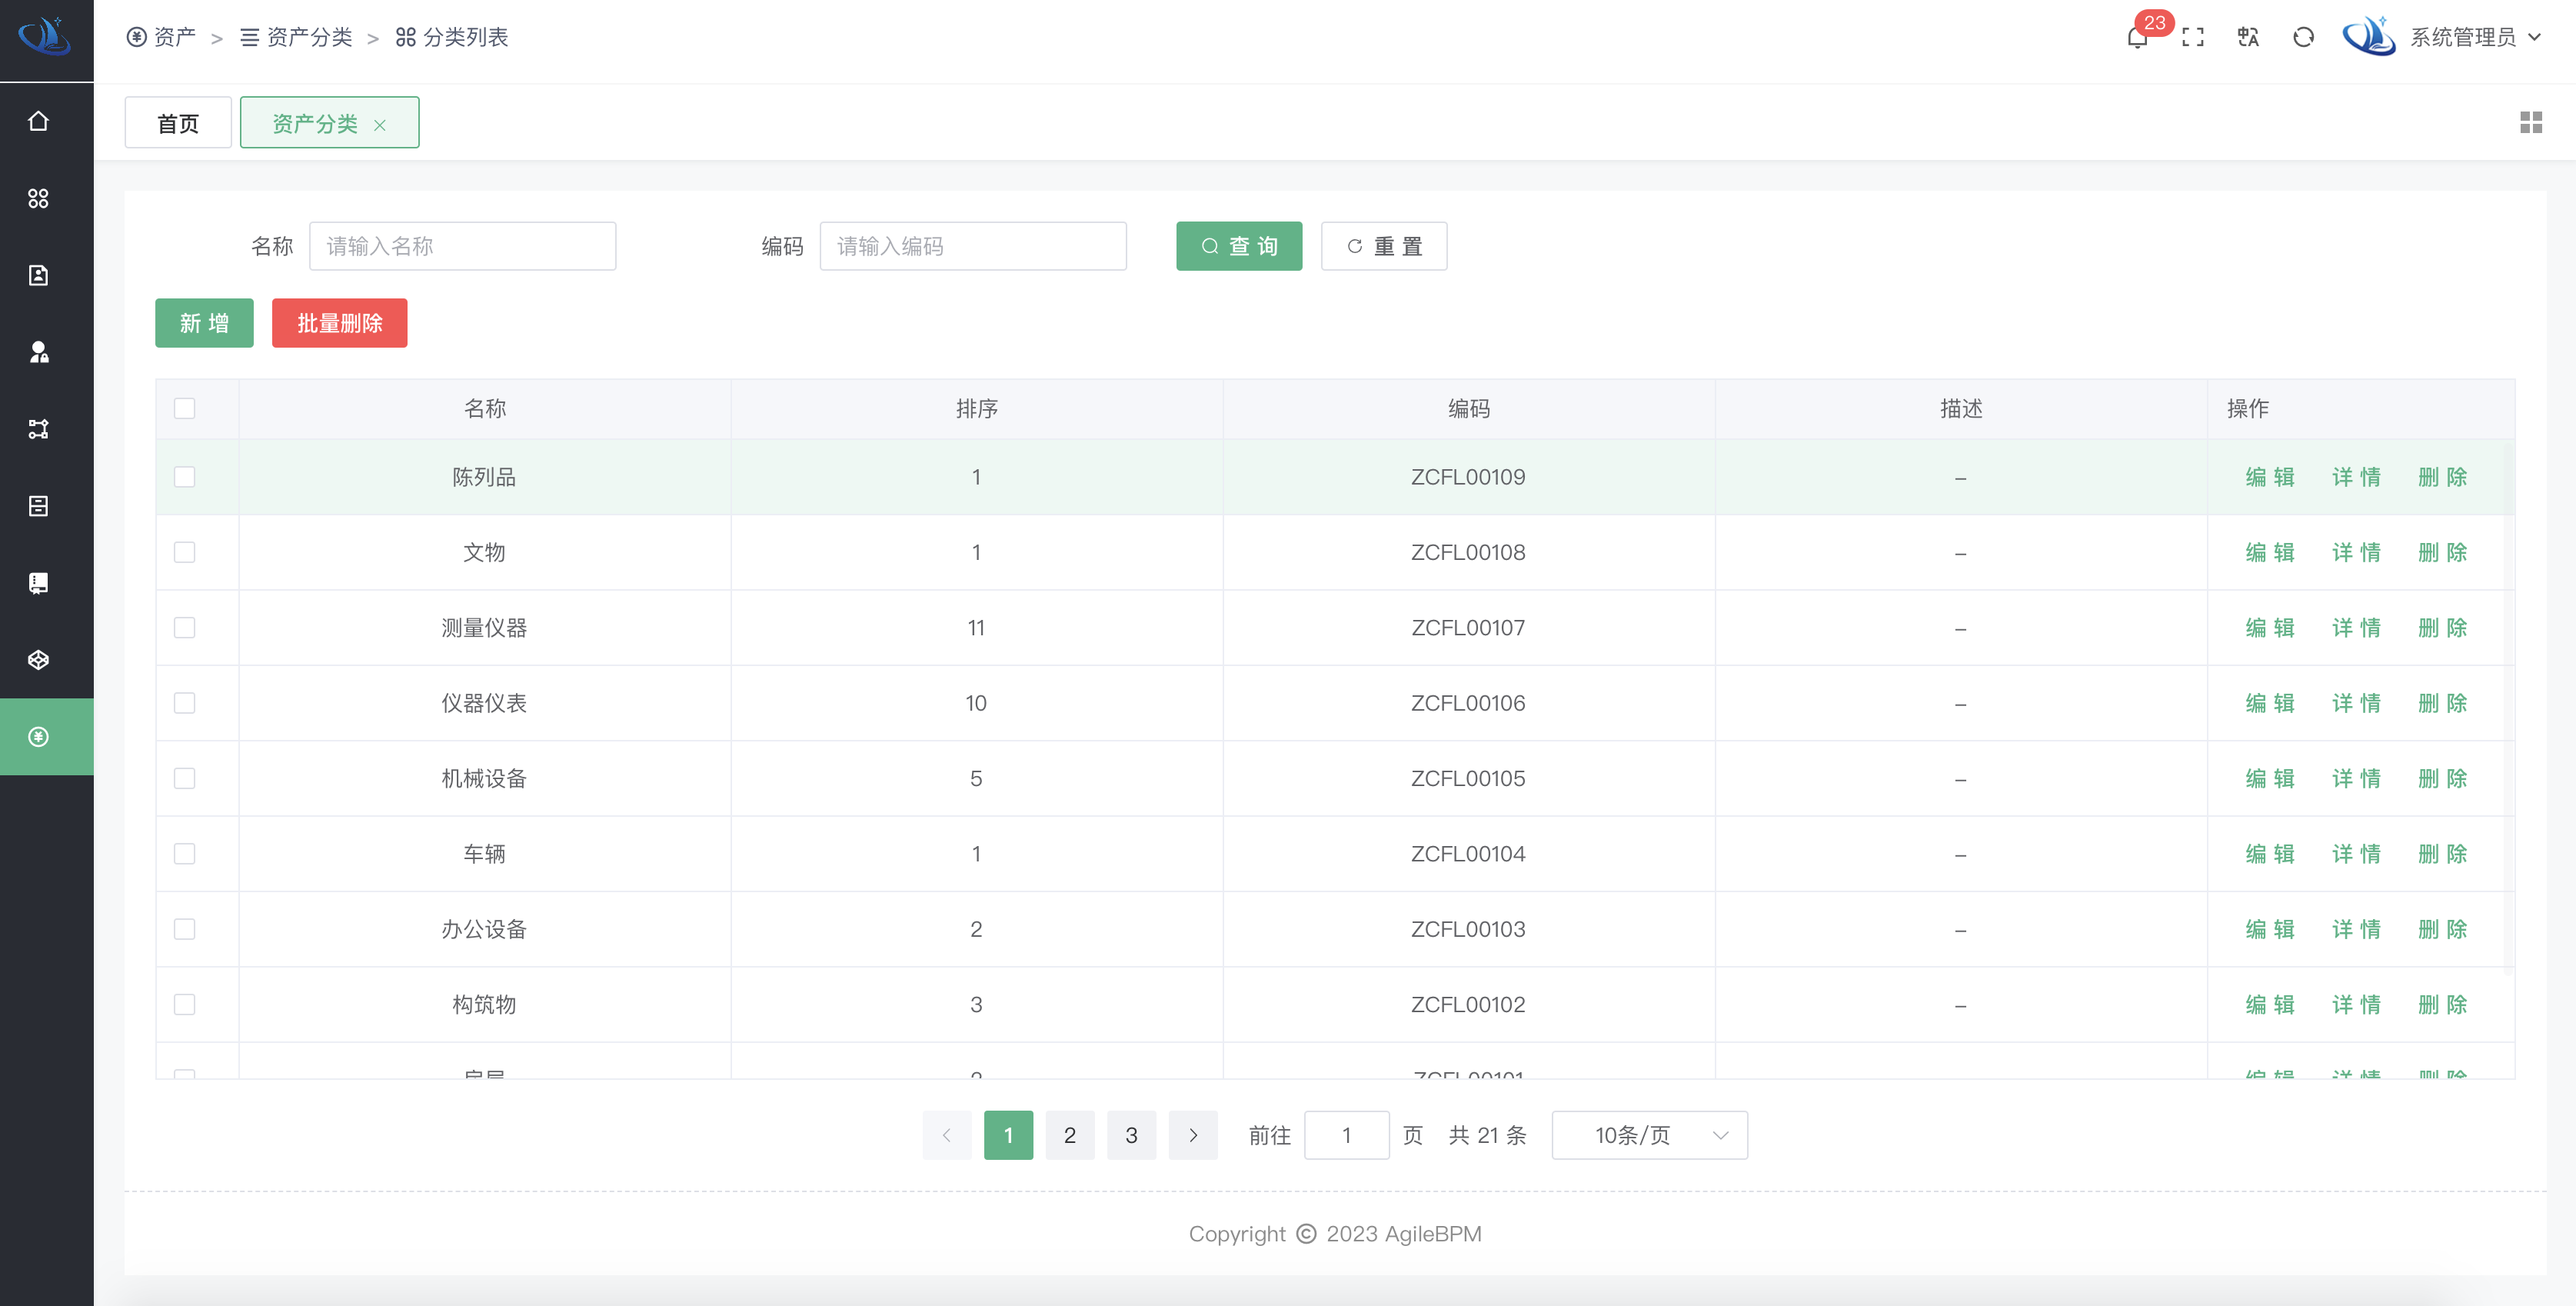Delete the 测量仪器 row
This screenshot has width=2576, height=1306.
click(2443, 628)
